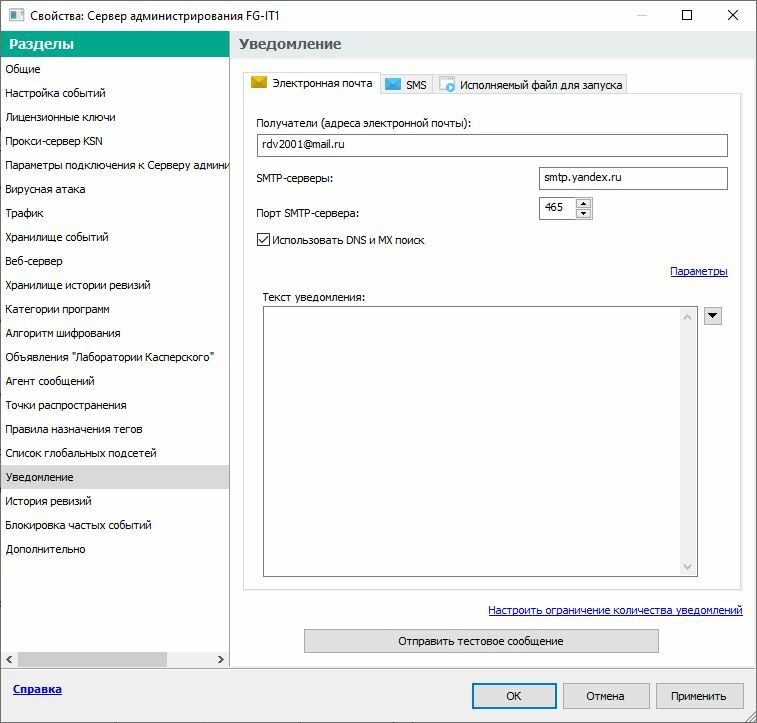The width and height of the screenshot is (757, 723).
Task: Select Хранилище событий section
Action: (x=114, y=237)
